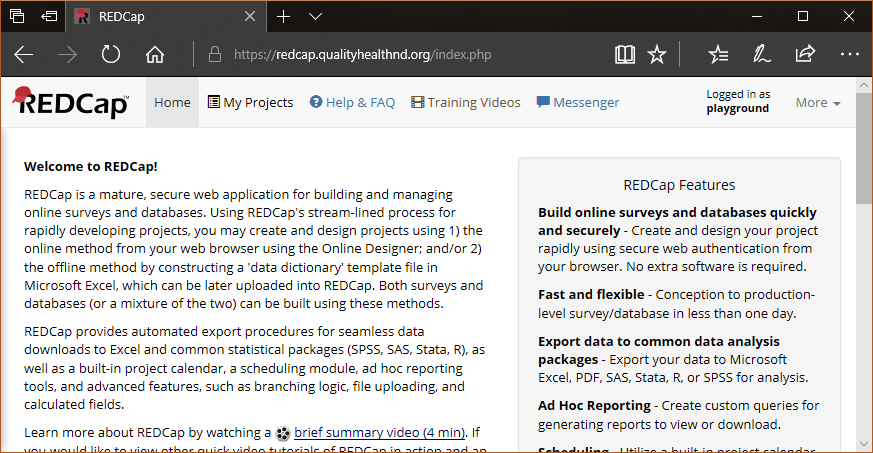
Task: Share this page icon
Action: coord(805,54)
